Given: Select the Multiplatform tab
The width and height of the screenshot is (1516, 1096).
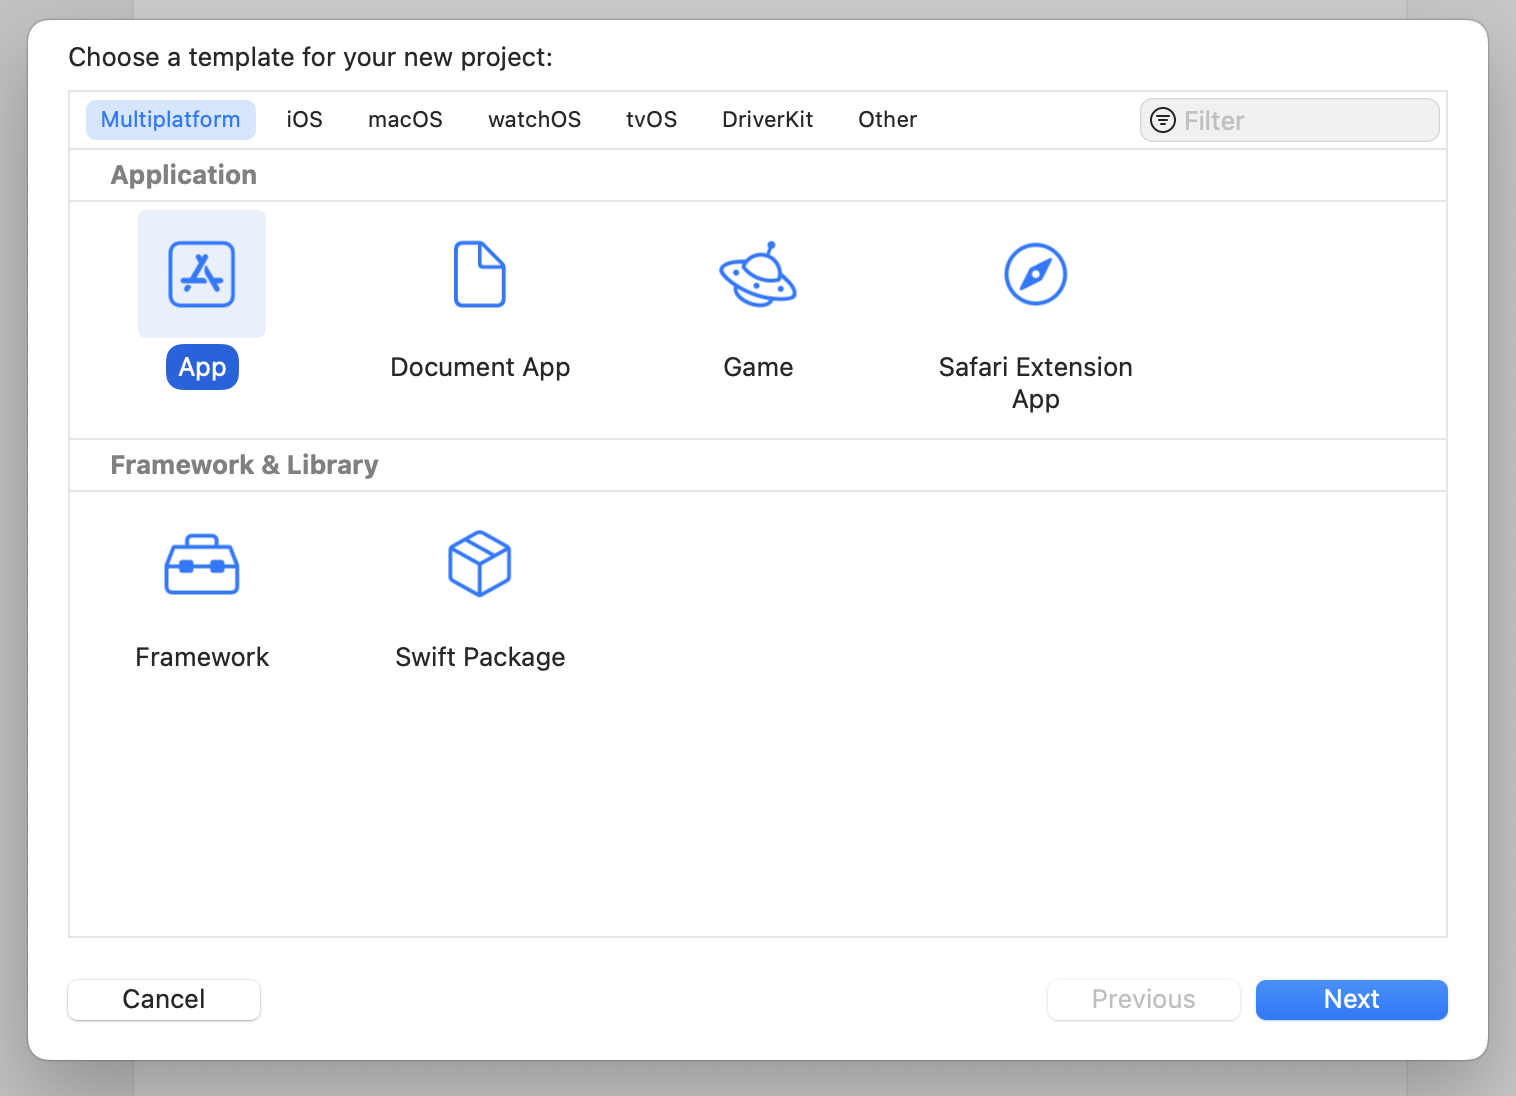Looking at the screenshot, I should pyautogui.click(x=170, y=119).
